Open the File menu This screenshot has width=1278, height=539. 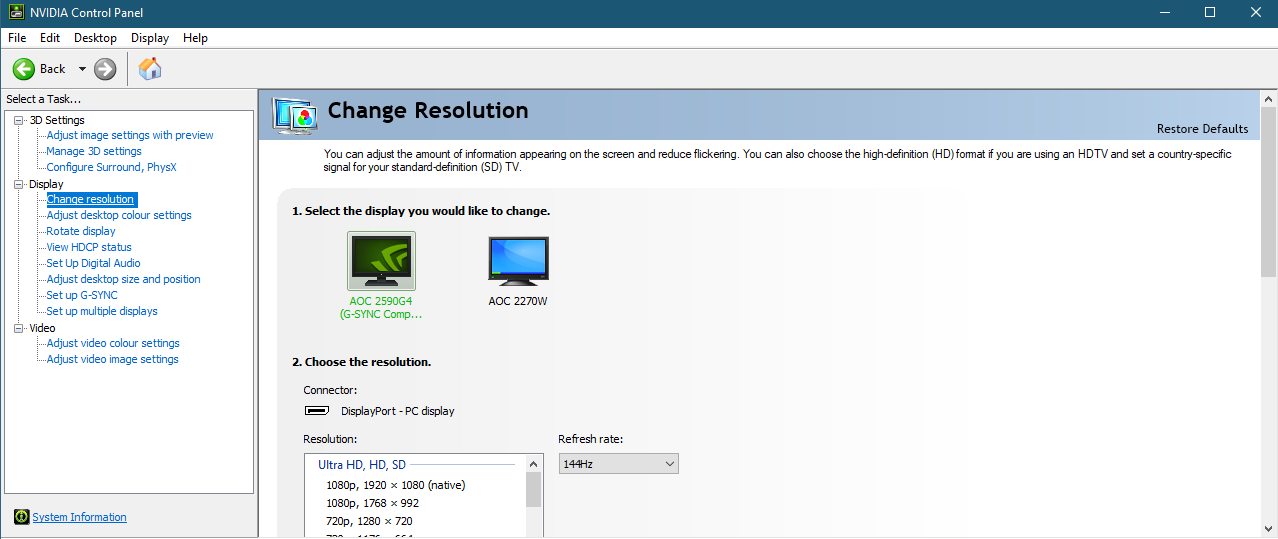click(x=17, y=38)
